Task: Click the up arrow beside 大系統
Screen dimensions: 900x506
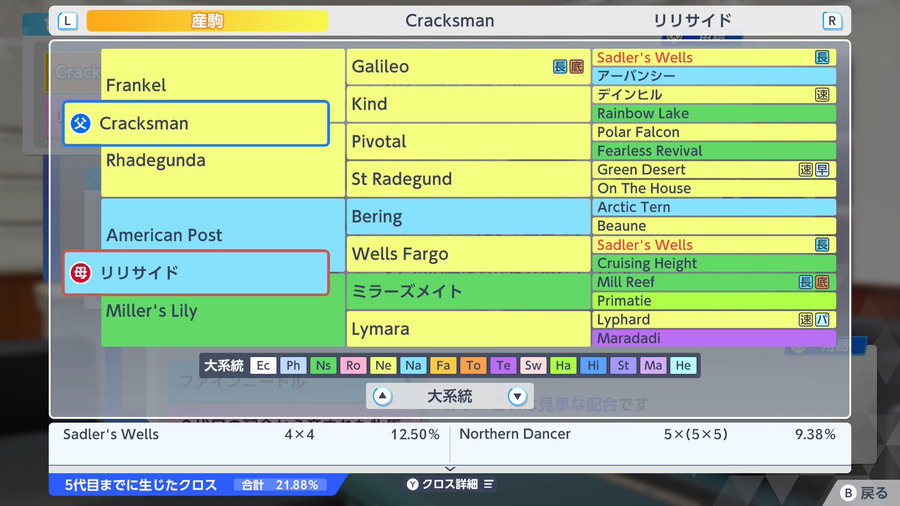Action: pos(382,396)
